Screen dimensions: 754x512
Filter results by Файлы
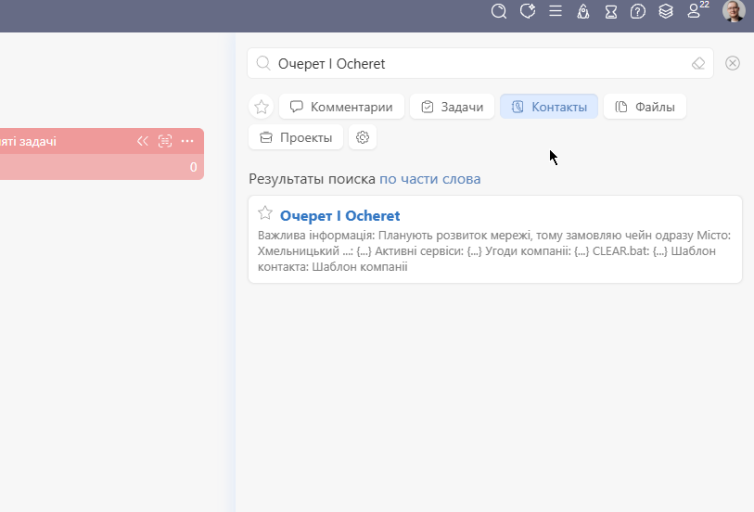pos(645,107)
